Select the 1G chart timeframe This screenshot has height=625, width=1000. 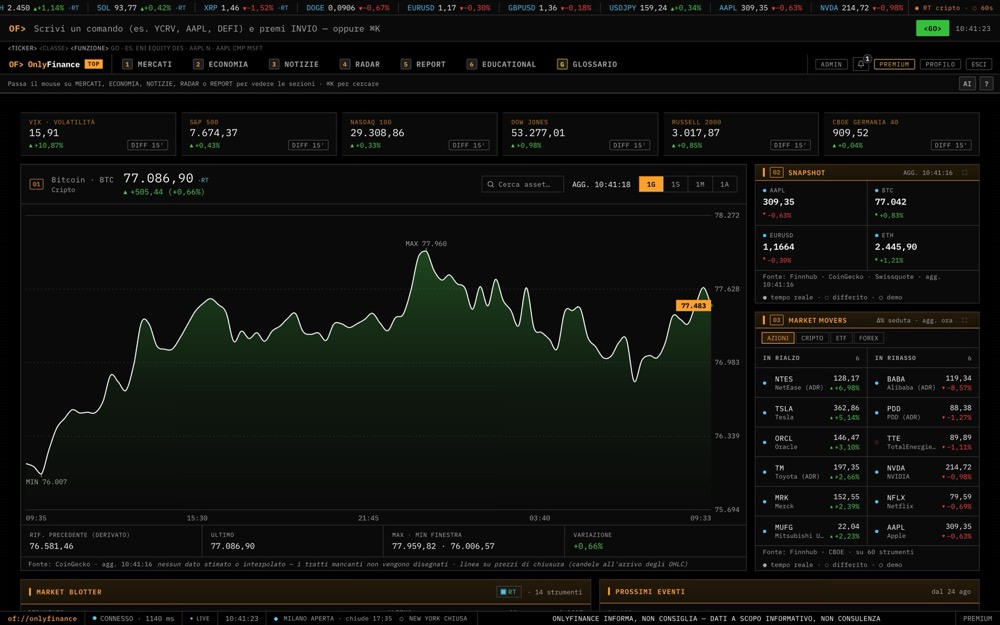click(x=651, y=184)
